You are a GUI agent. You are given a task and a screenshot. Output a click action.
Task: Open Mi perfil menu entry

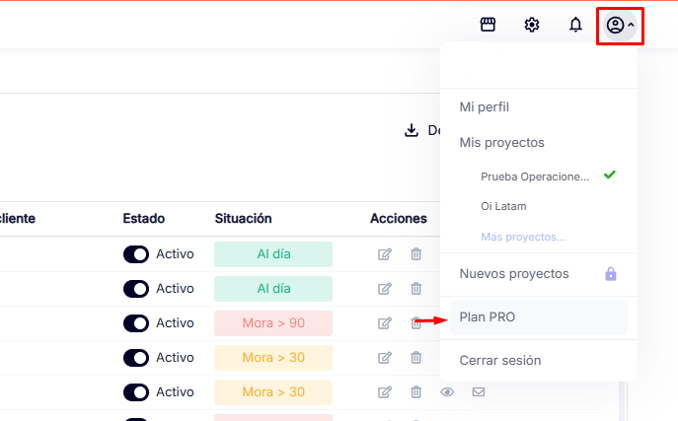484,107
